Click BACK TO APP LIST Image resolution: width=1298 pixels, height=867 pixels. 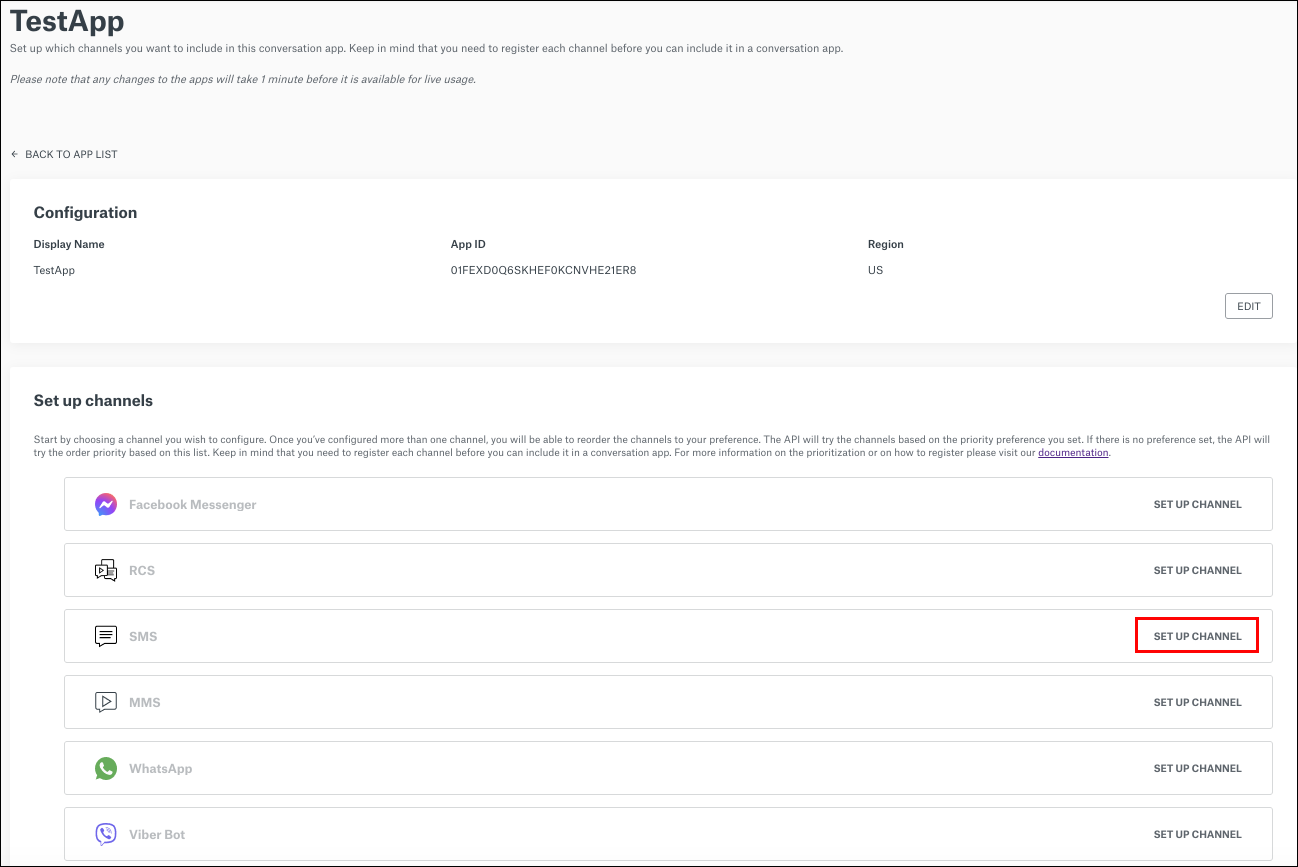(70, 154)
